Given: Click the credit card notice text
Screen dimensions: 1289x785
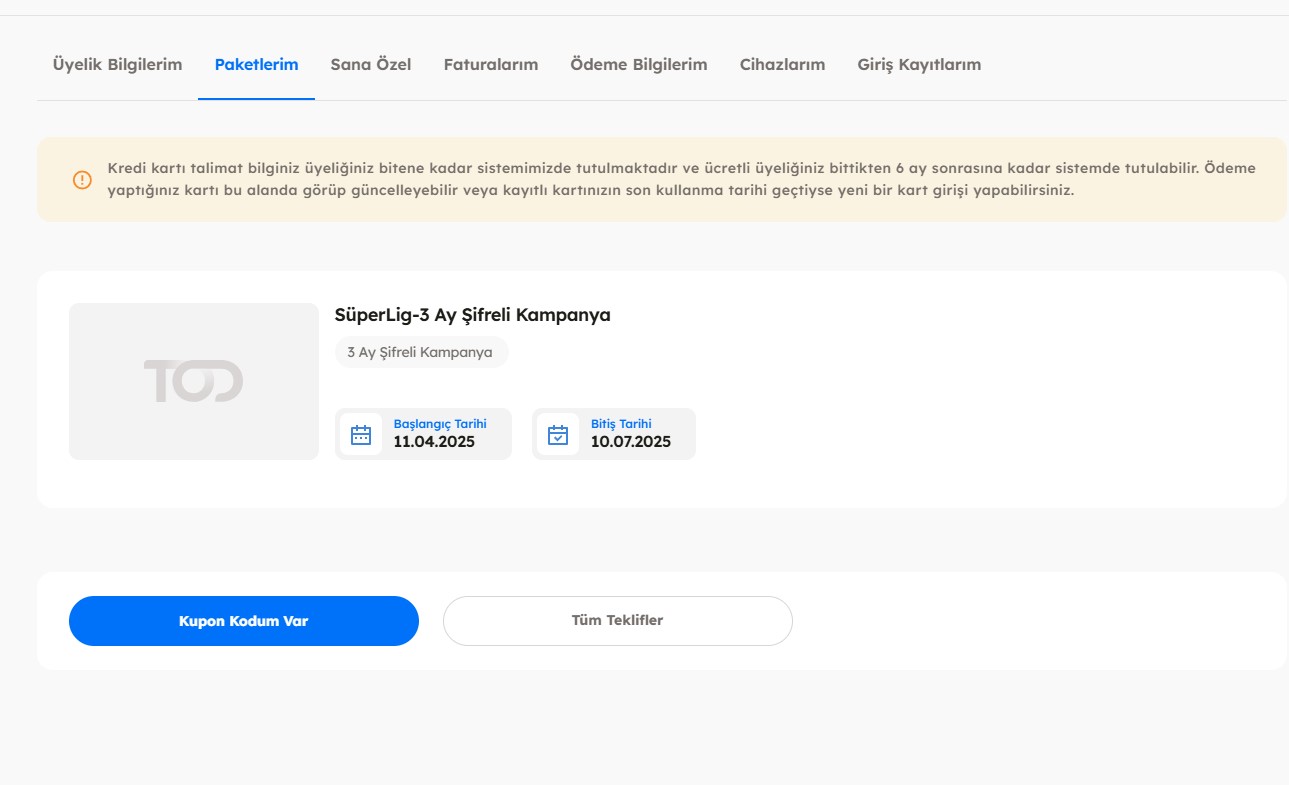Looking at the screenshot, I should coord(681,179).
